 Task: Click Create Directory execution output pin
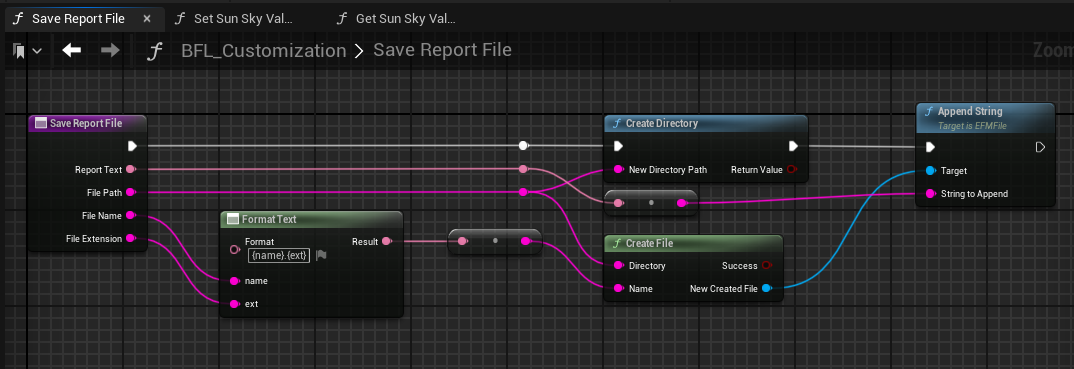pyautogui.click(x=793, y=146)
